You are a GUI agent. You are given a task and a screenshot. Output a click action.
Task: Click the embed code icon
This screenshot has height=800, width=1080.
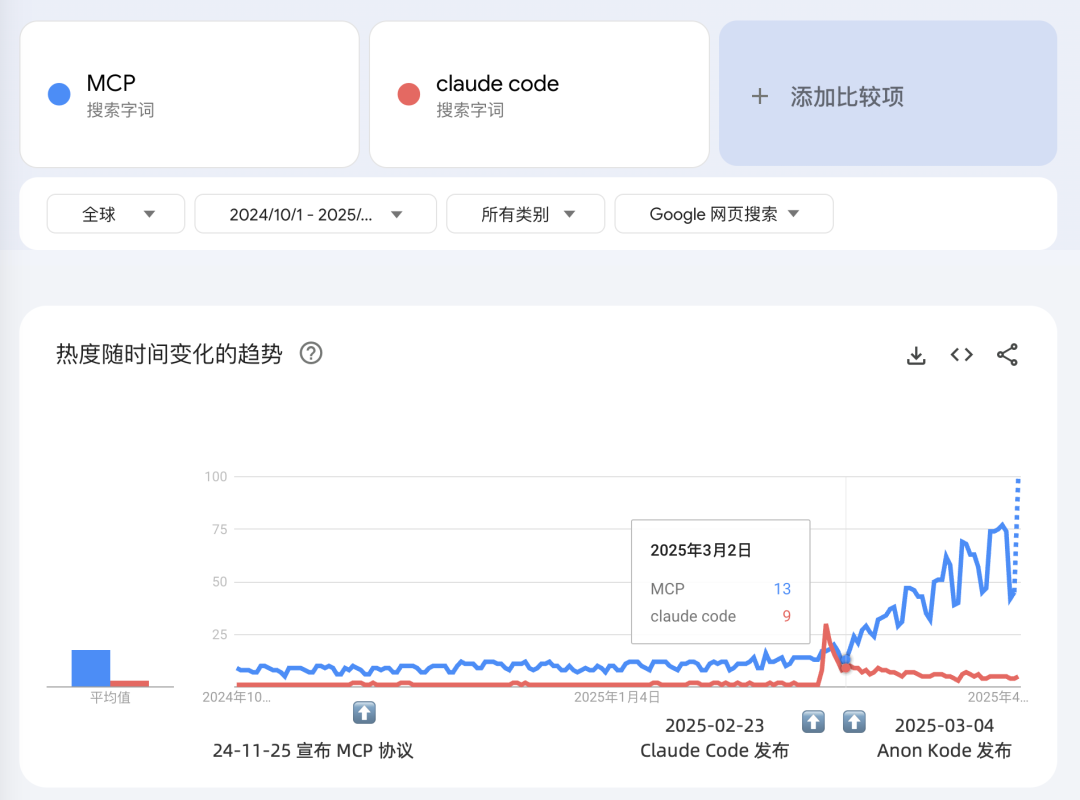[962, 355]
